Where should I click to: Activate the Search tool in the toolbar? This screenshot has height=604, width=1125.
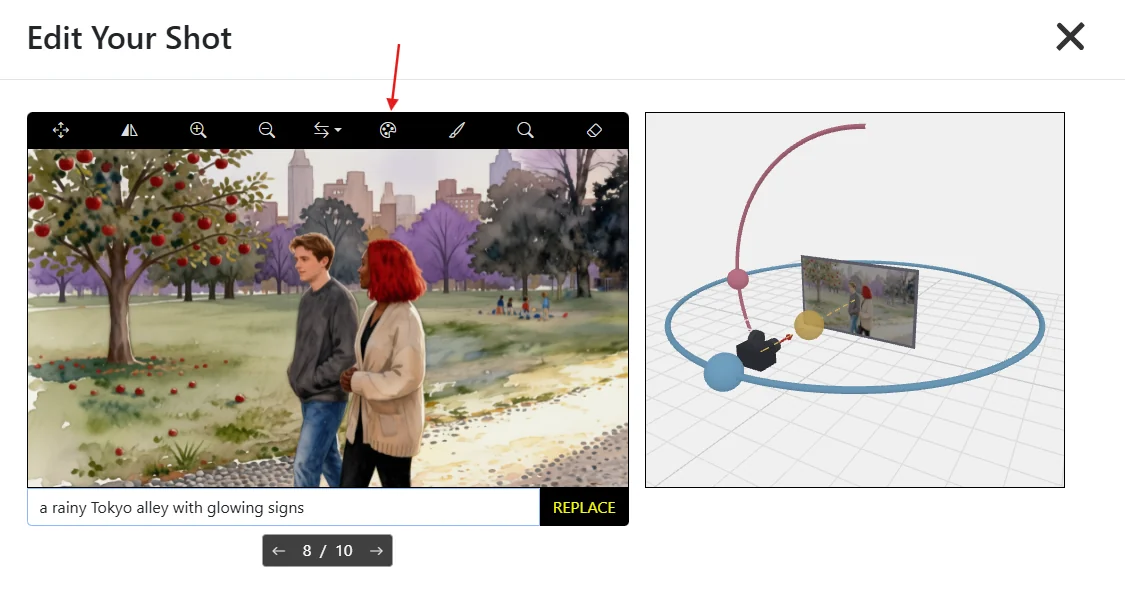point(525,129)
